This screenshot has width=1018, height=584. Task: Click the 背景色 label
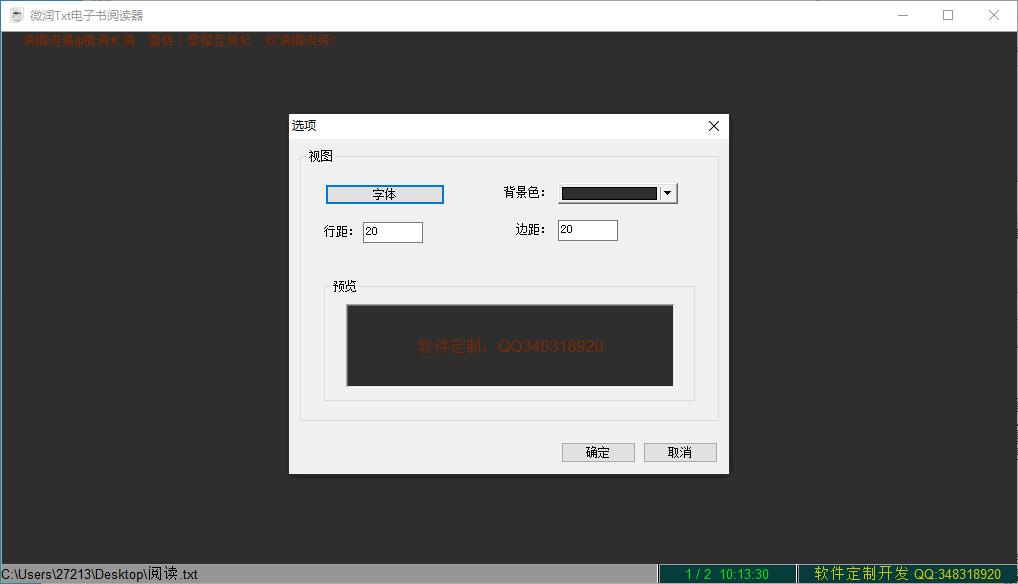[x=524, y=193]
